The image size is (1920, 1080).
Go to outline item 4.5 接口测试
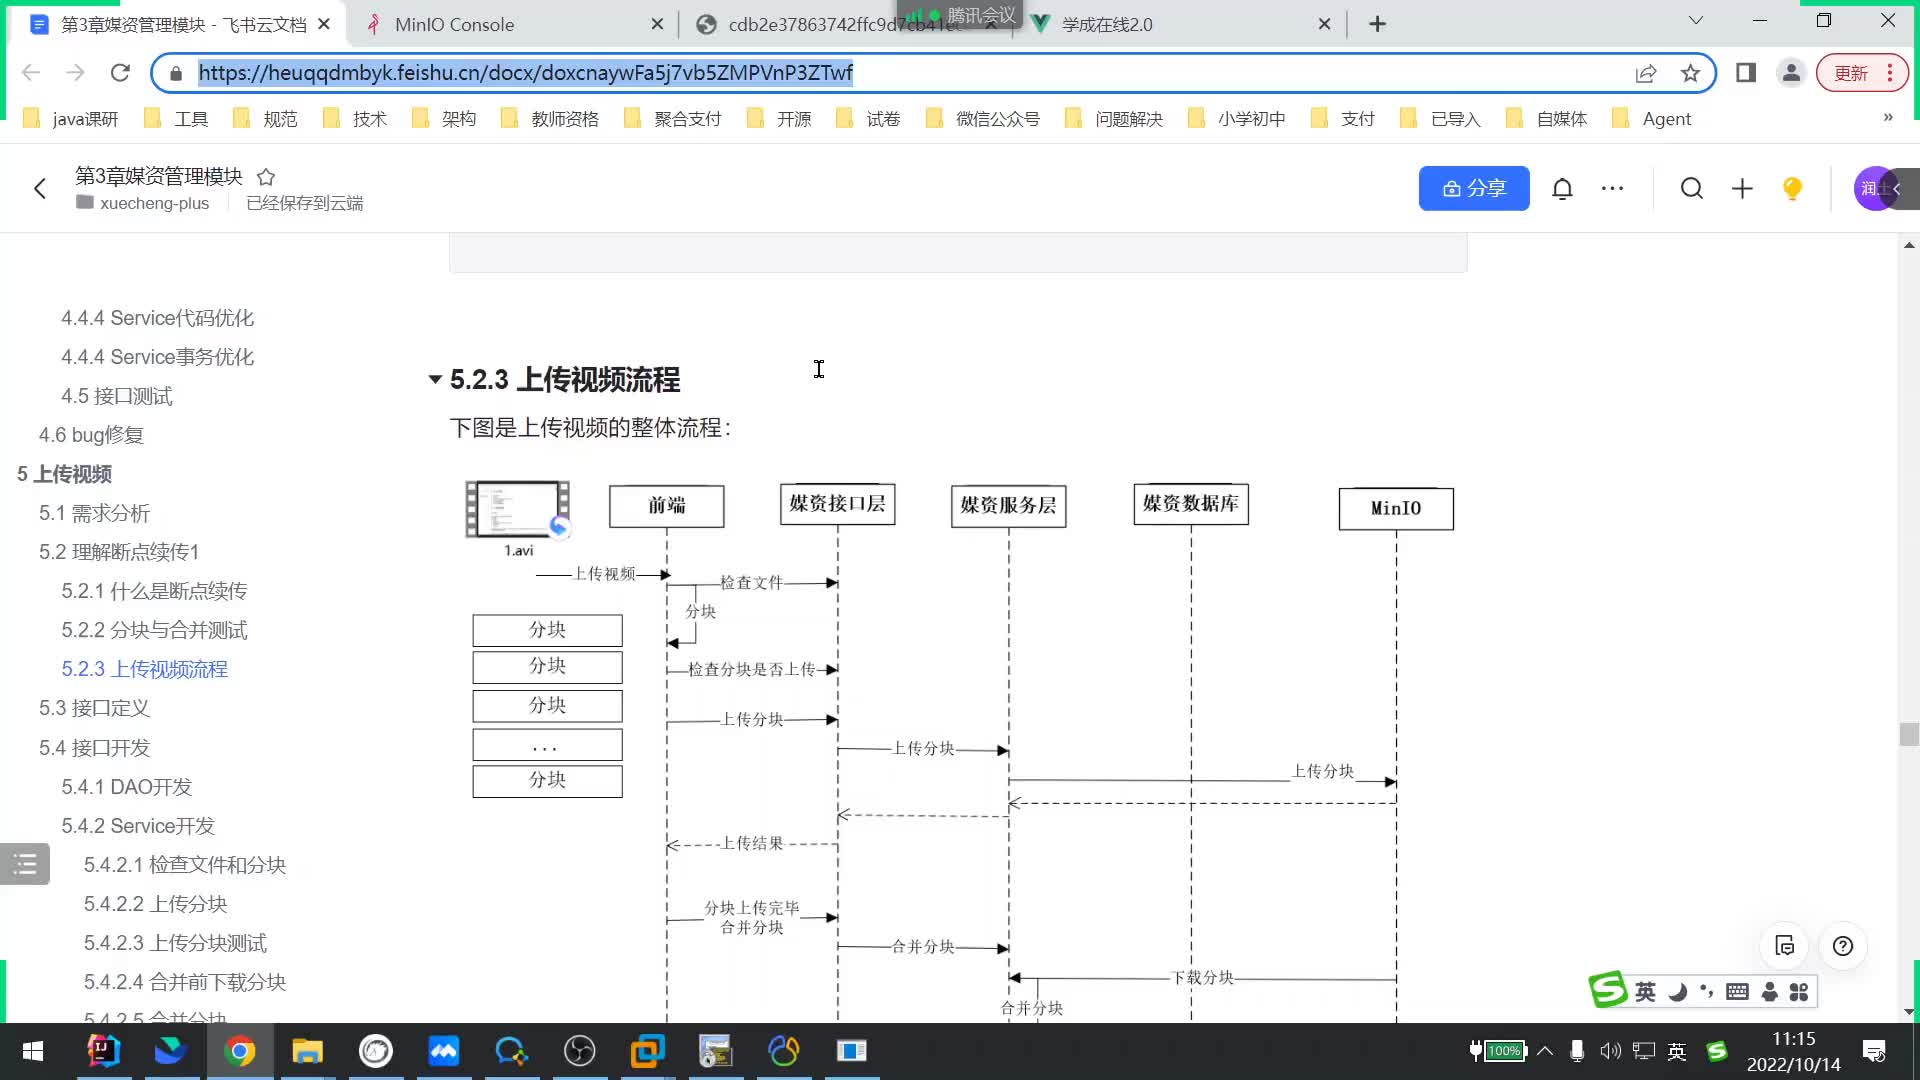point(117,396)
